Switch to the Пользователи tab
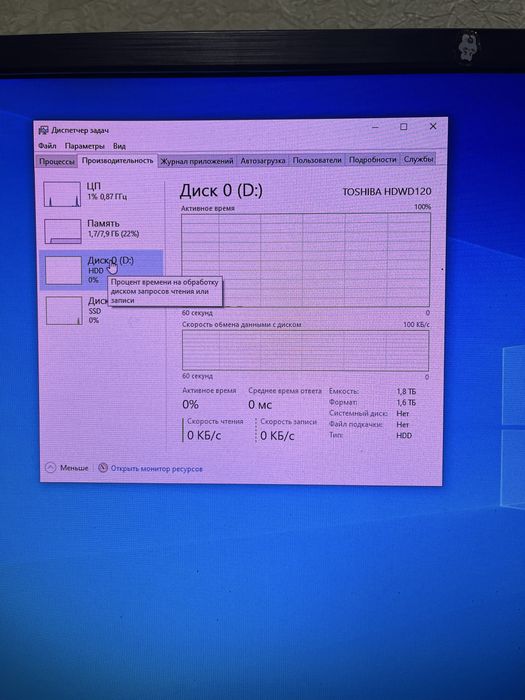525x700 pixels. pyautogui.click(x=317, y=160)
